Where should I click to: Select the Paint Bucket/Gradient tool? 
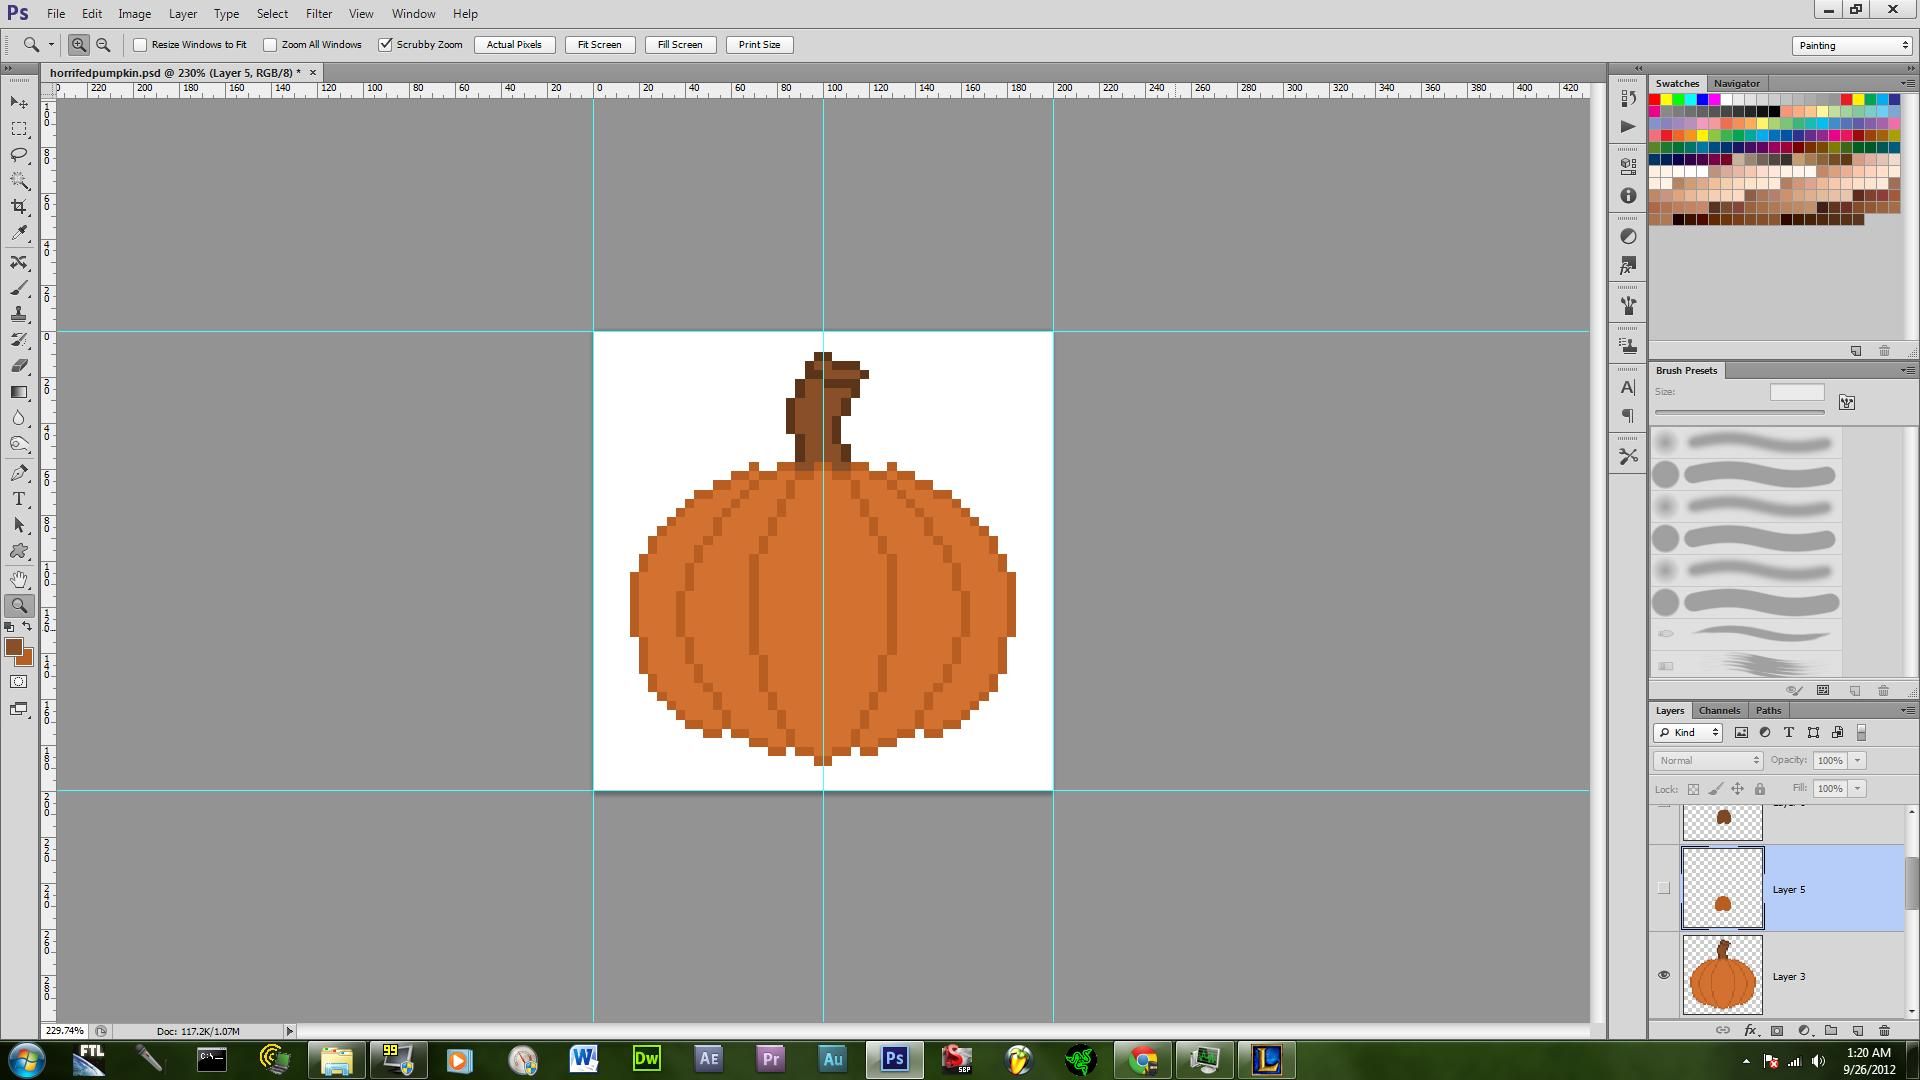point(19,392)
